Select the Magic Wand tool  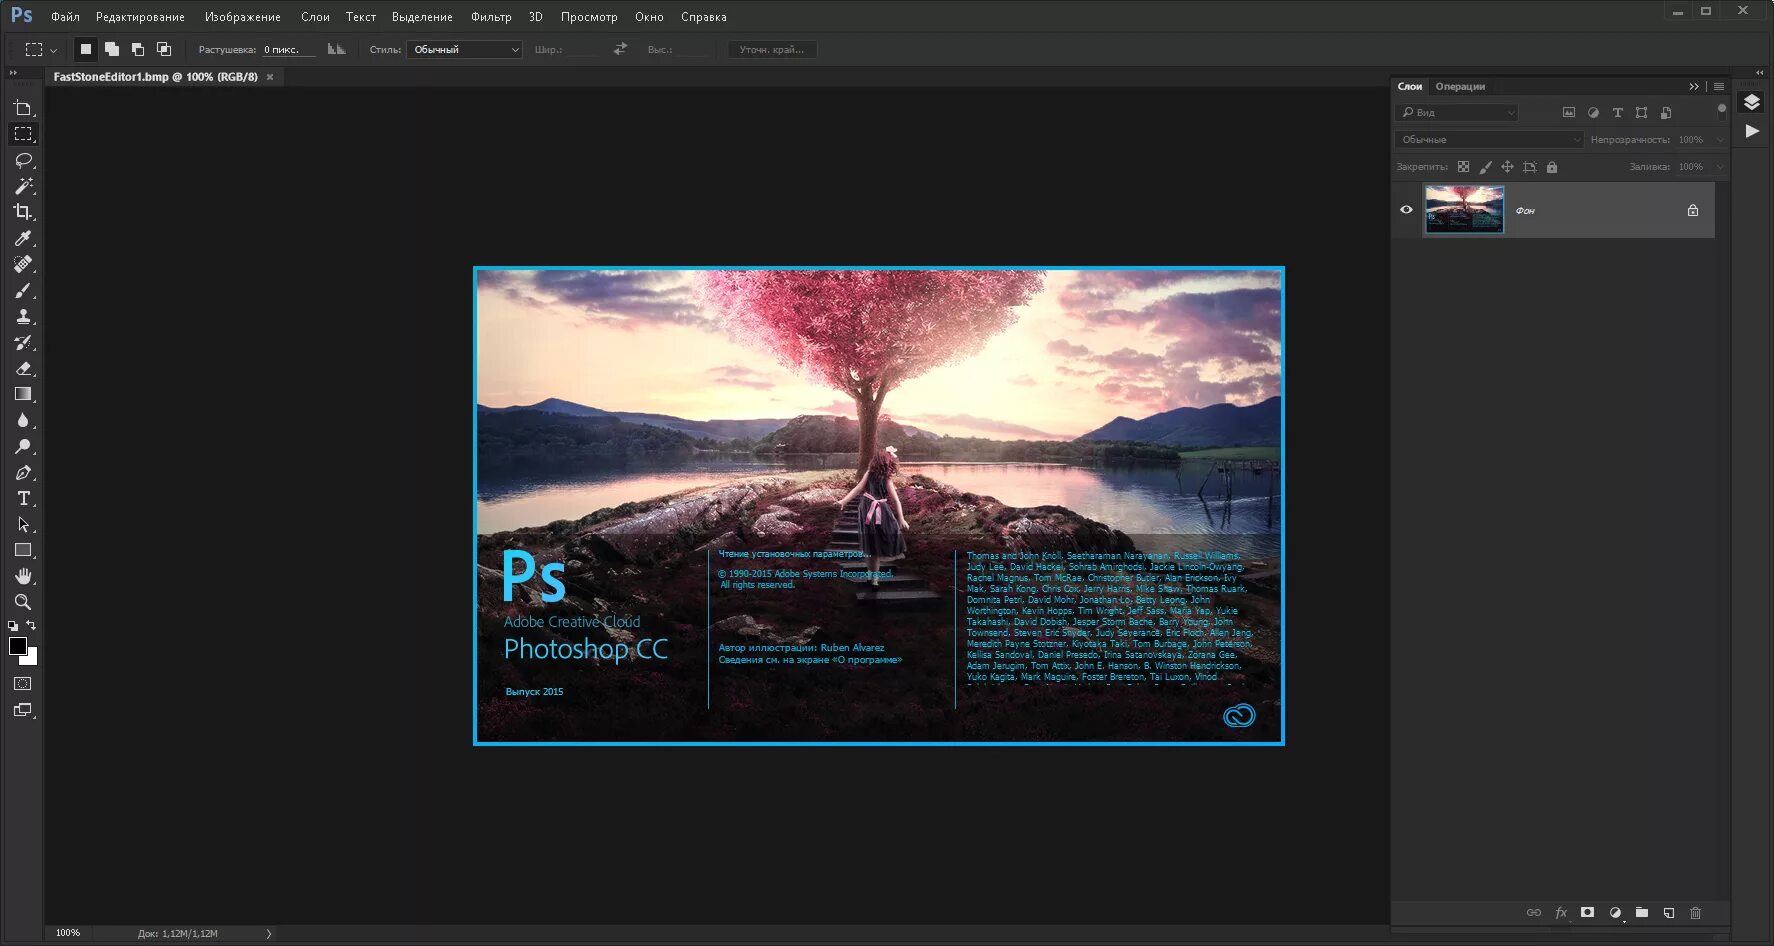point(23,186)
